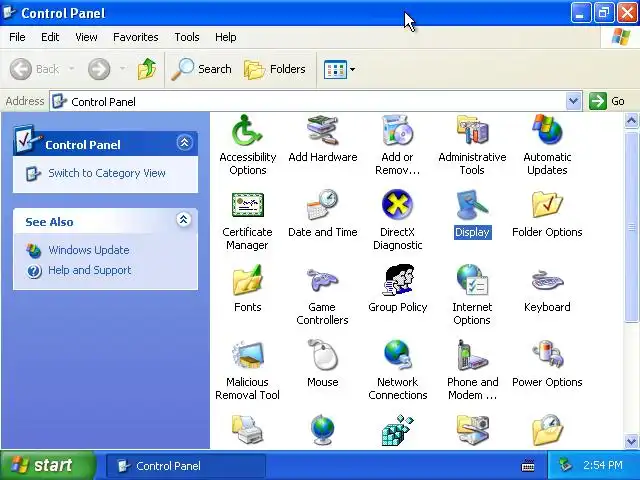Click the scrollbar up arrow

pos(631,121)
